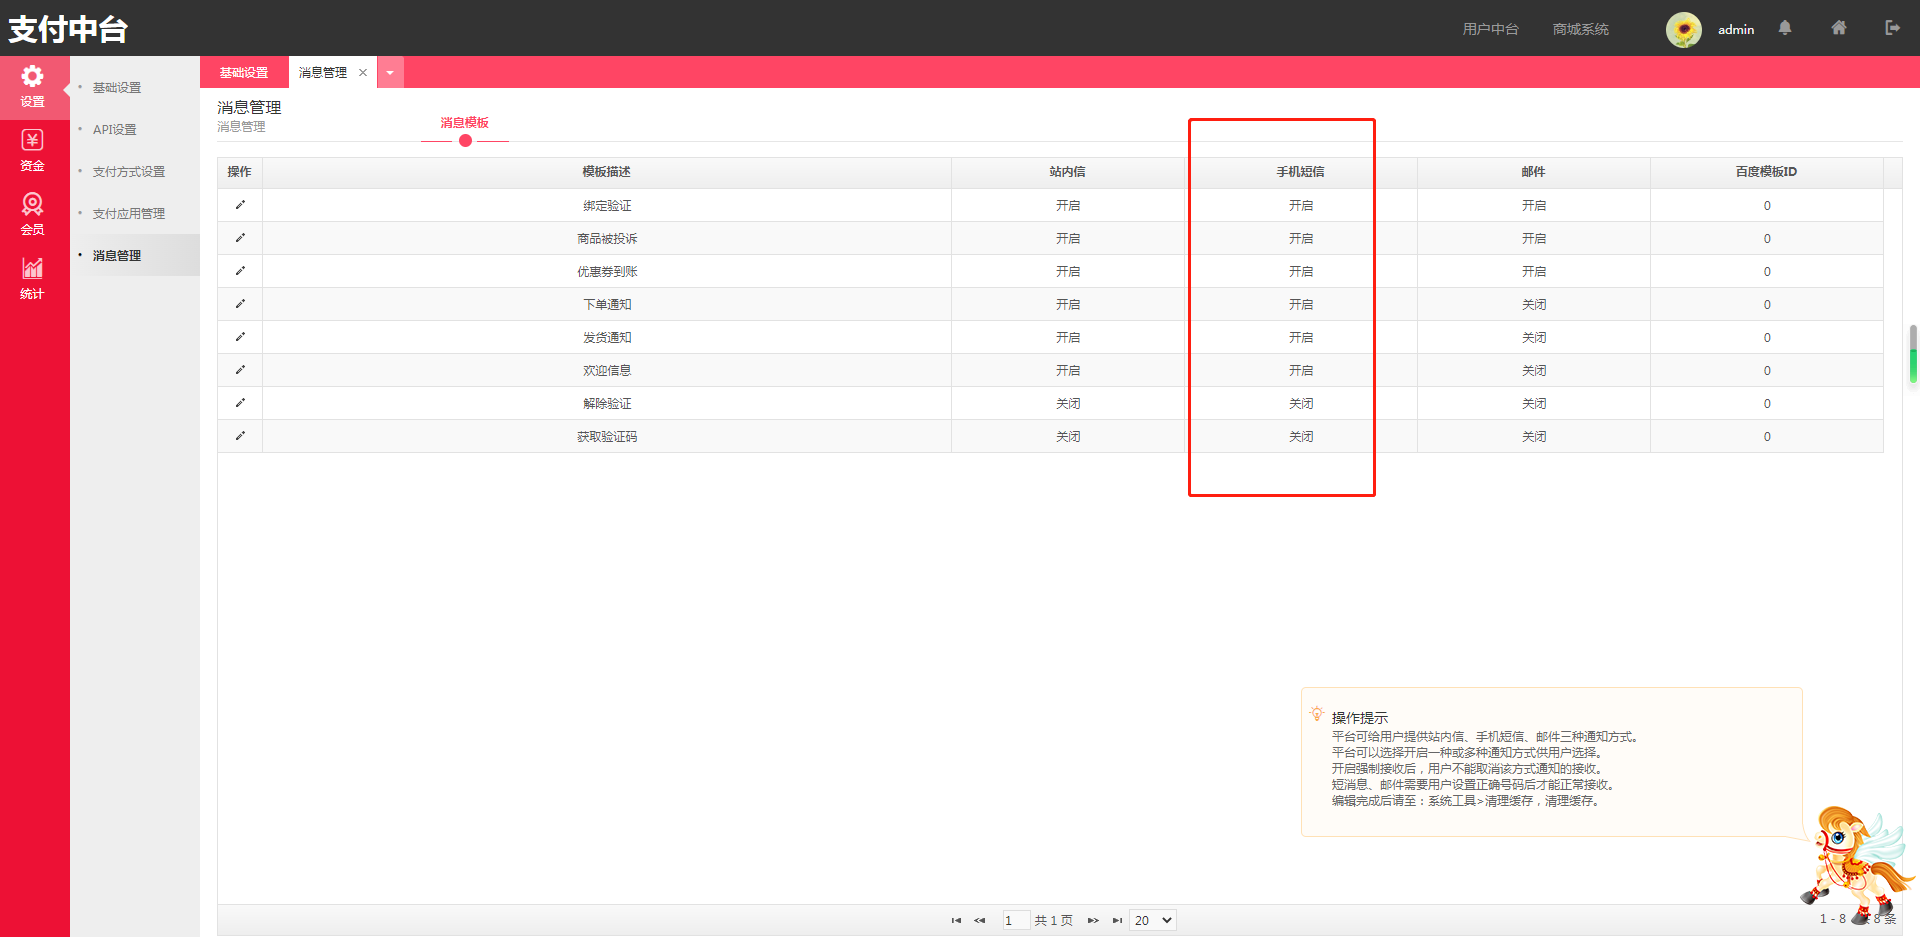Click the lightbulb tip icon

pyautogui.click(x=1317, y=714)
